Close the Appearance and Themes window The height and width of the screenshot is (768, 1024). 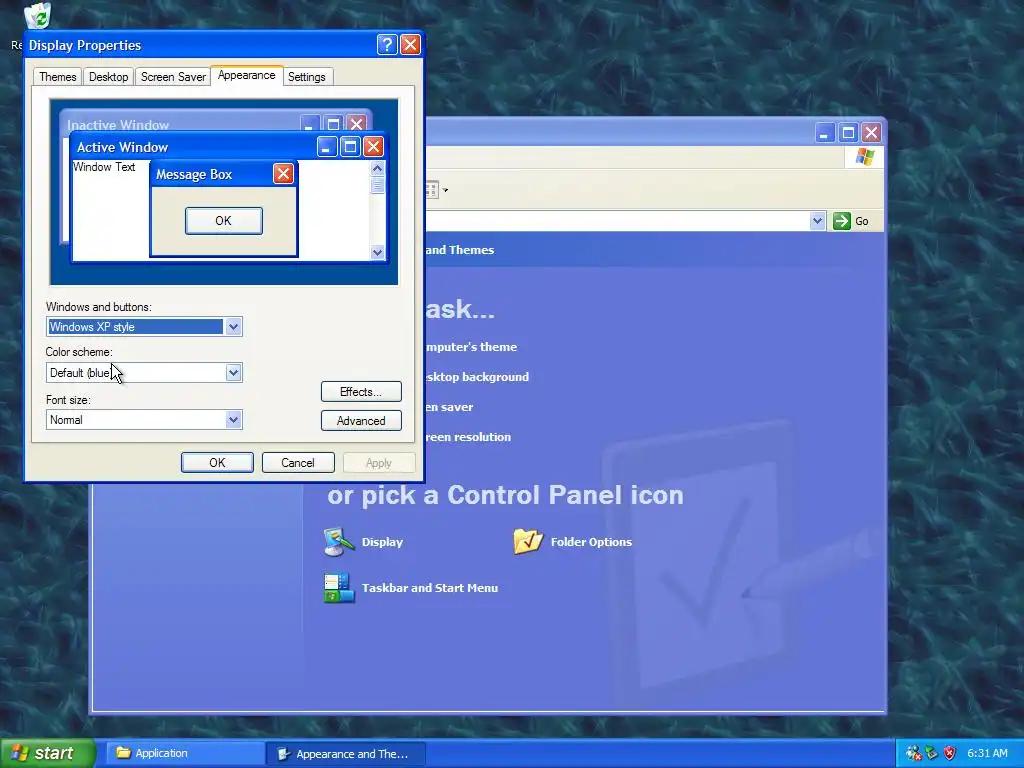(x=871, y=133)
